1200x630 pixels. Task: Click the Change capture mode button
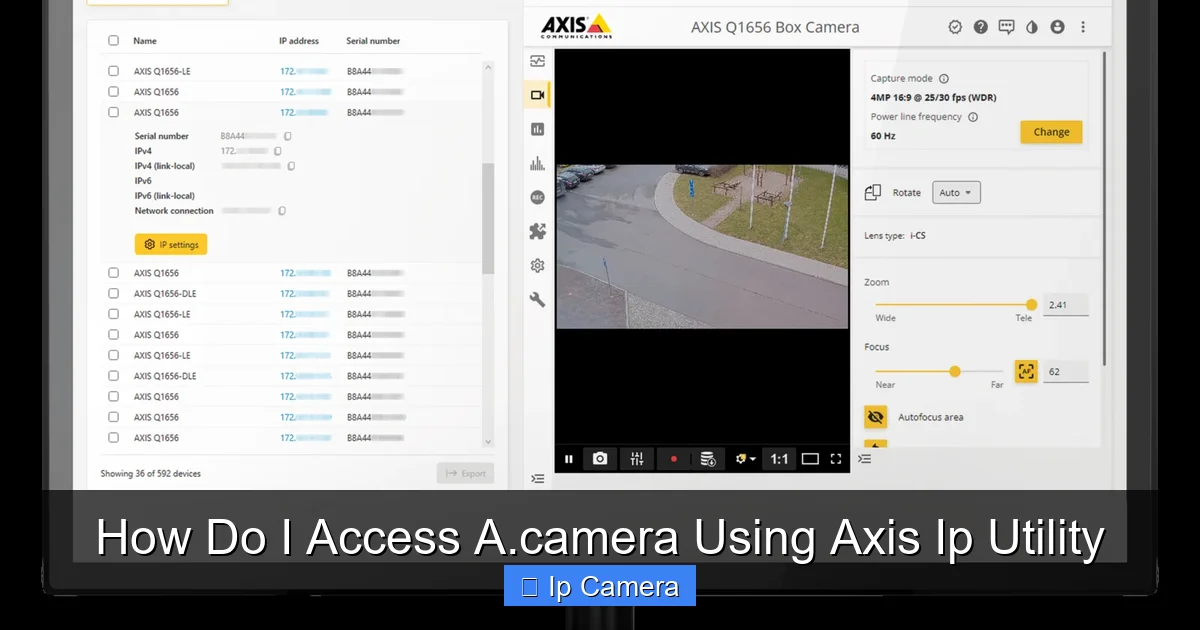(x=1051, y=132)
